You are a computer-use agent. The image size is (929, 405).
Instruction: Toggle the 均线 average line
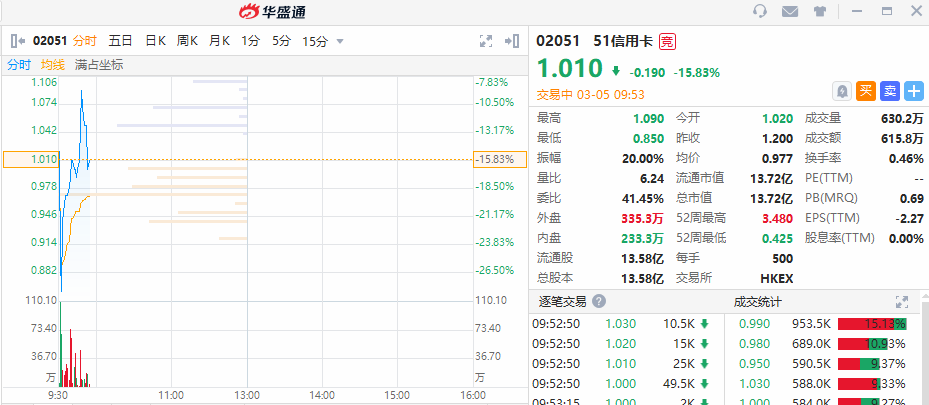[x=52, y=65]
